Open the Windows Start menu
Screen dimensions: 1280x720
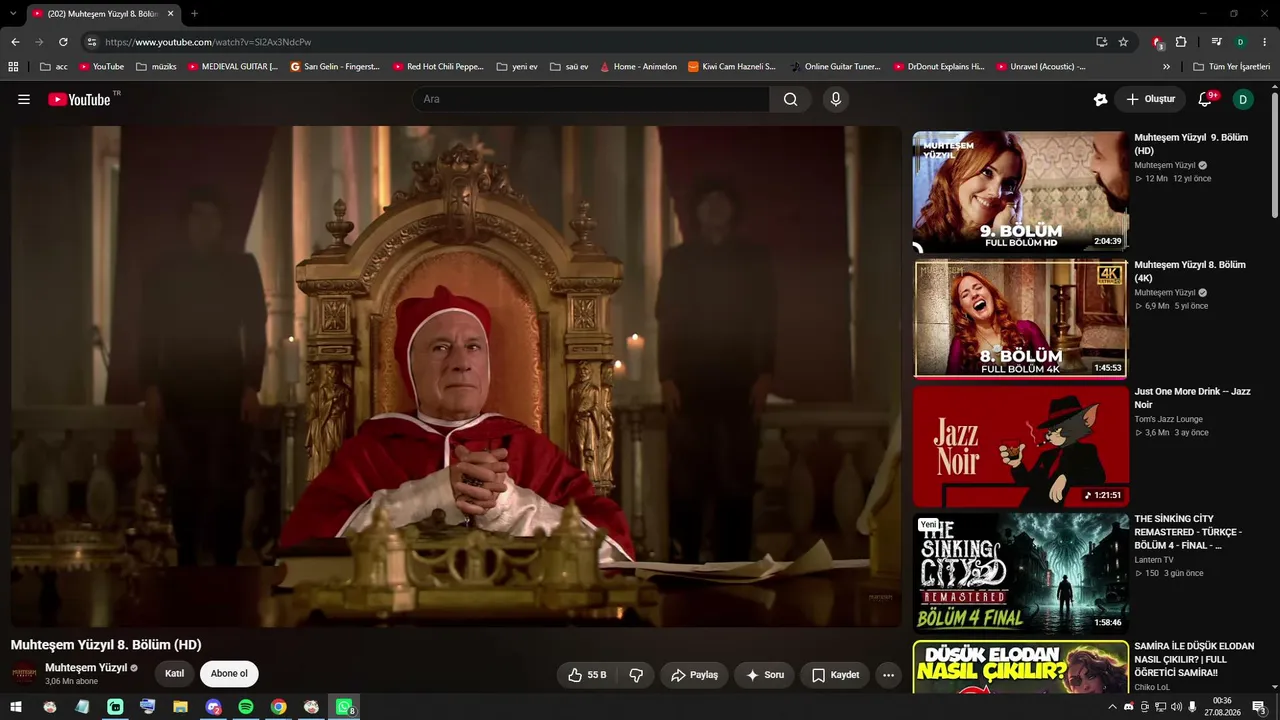(16, 707)
